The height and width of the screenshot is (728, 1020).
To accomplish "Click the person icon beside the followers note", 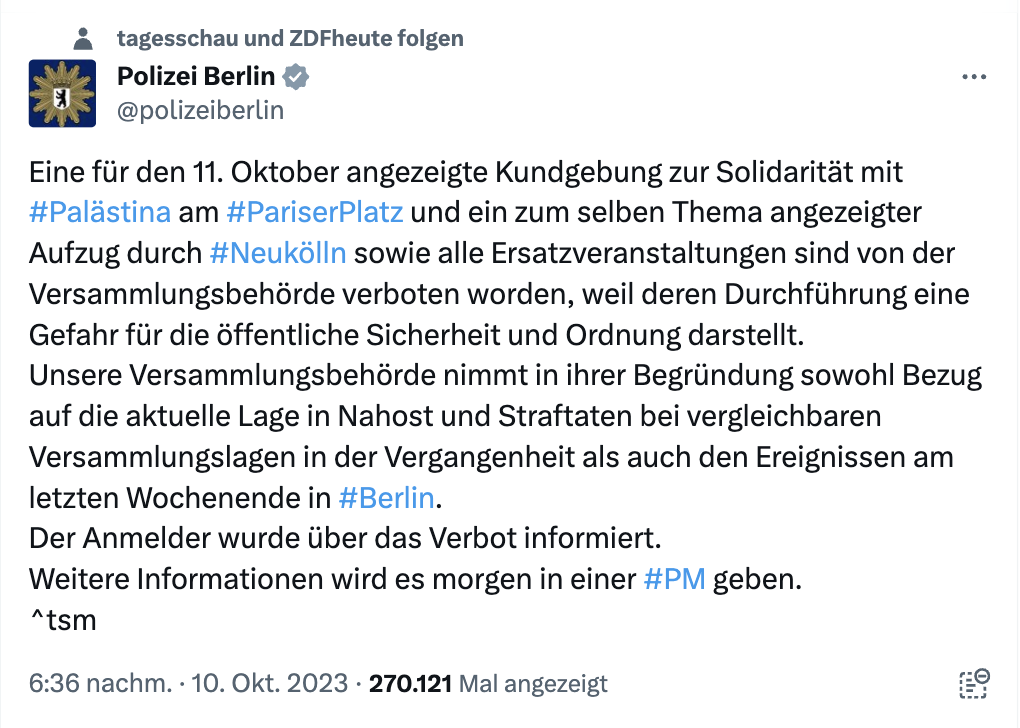I will (84, 39).
